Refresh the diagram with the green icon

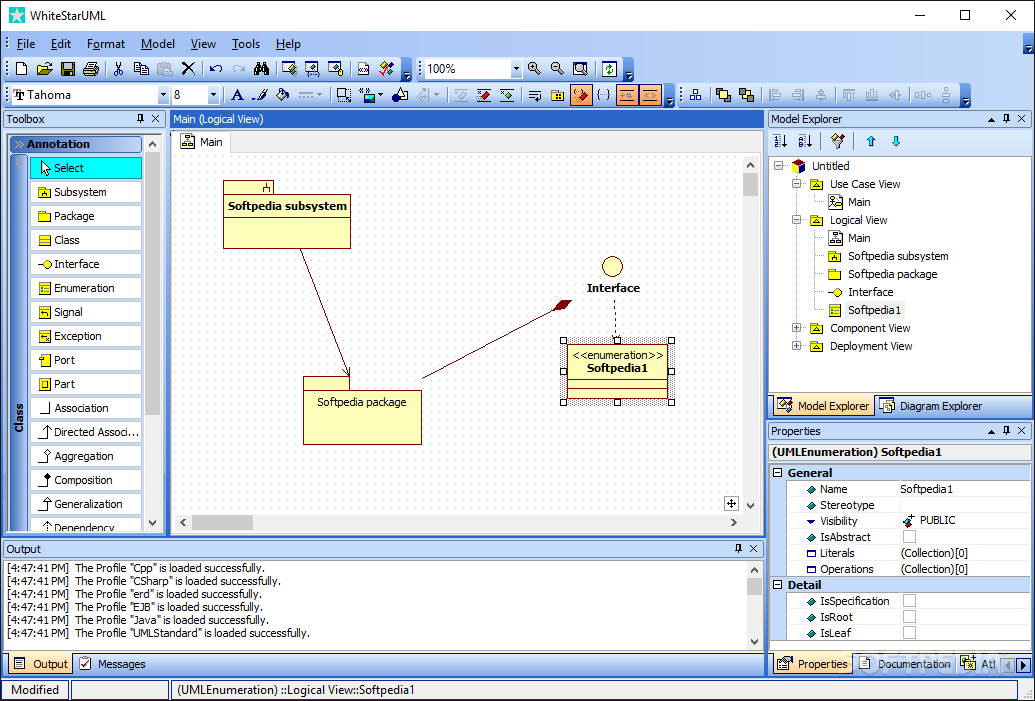click(609, 69)
